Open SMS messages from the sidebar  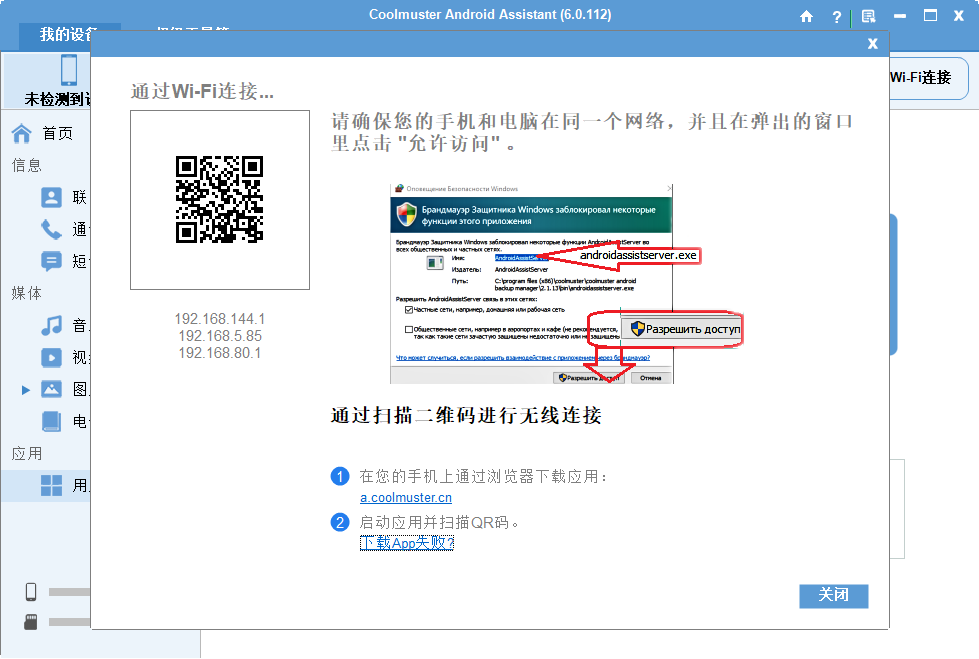[51, 261]
